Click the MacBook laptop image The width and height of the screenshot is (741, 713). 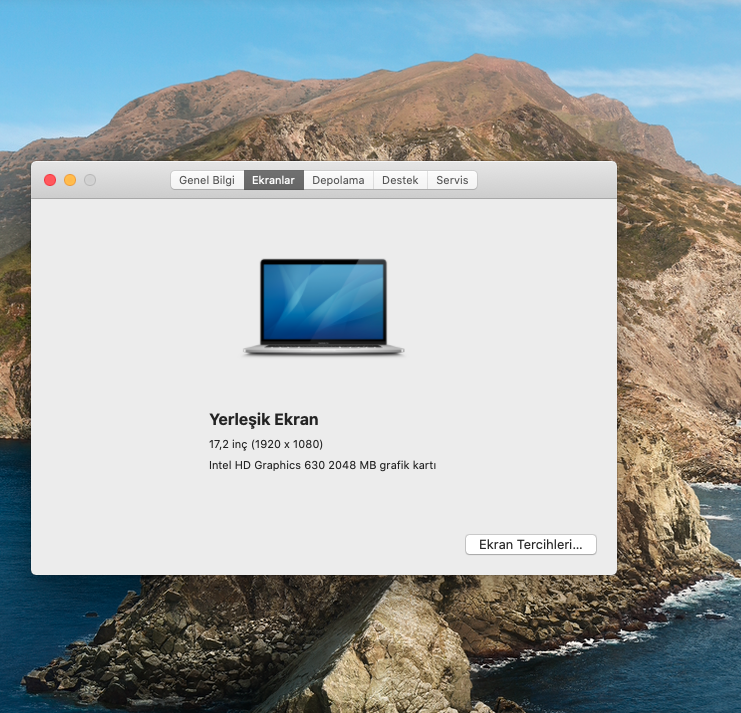coord(323,307)
